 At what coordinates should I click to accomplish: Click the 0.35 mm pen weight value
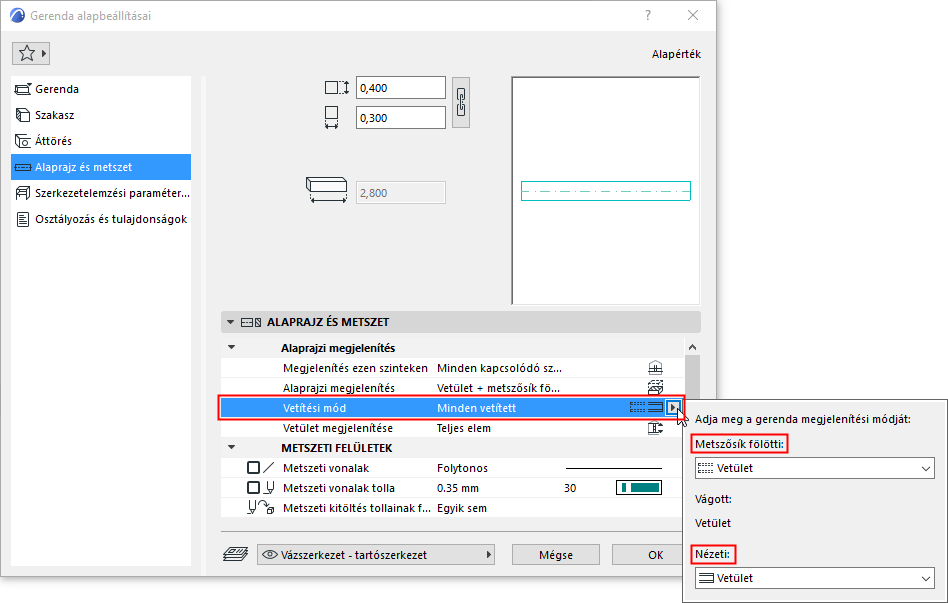(x=458, y=488)
